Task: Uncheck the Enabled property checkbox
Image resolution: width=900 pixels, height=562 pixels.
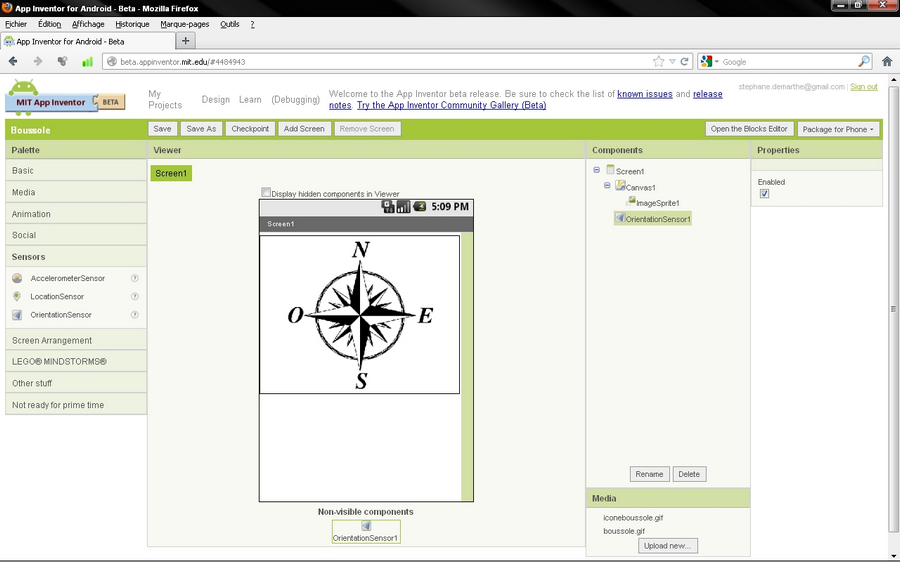Action: click(x=764, y=194)
